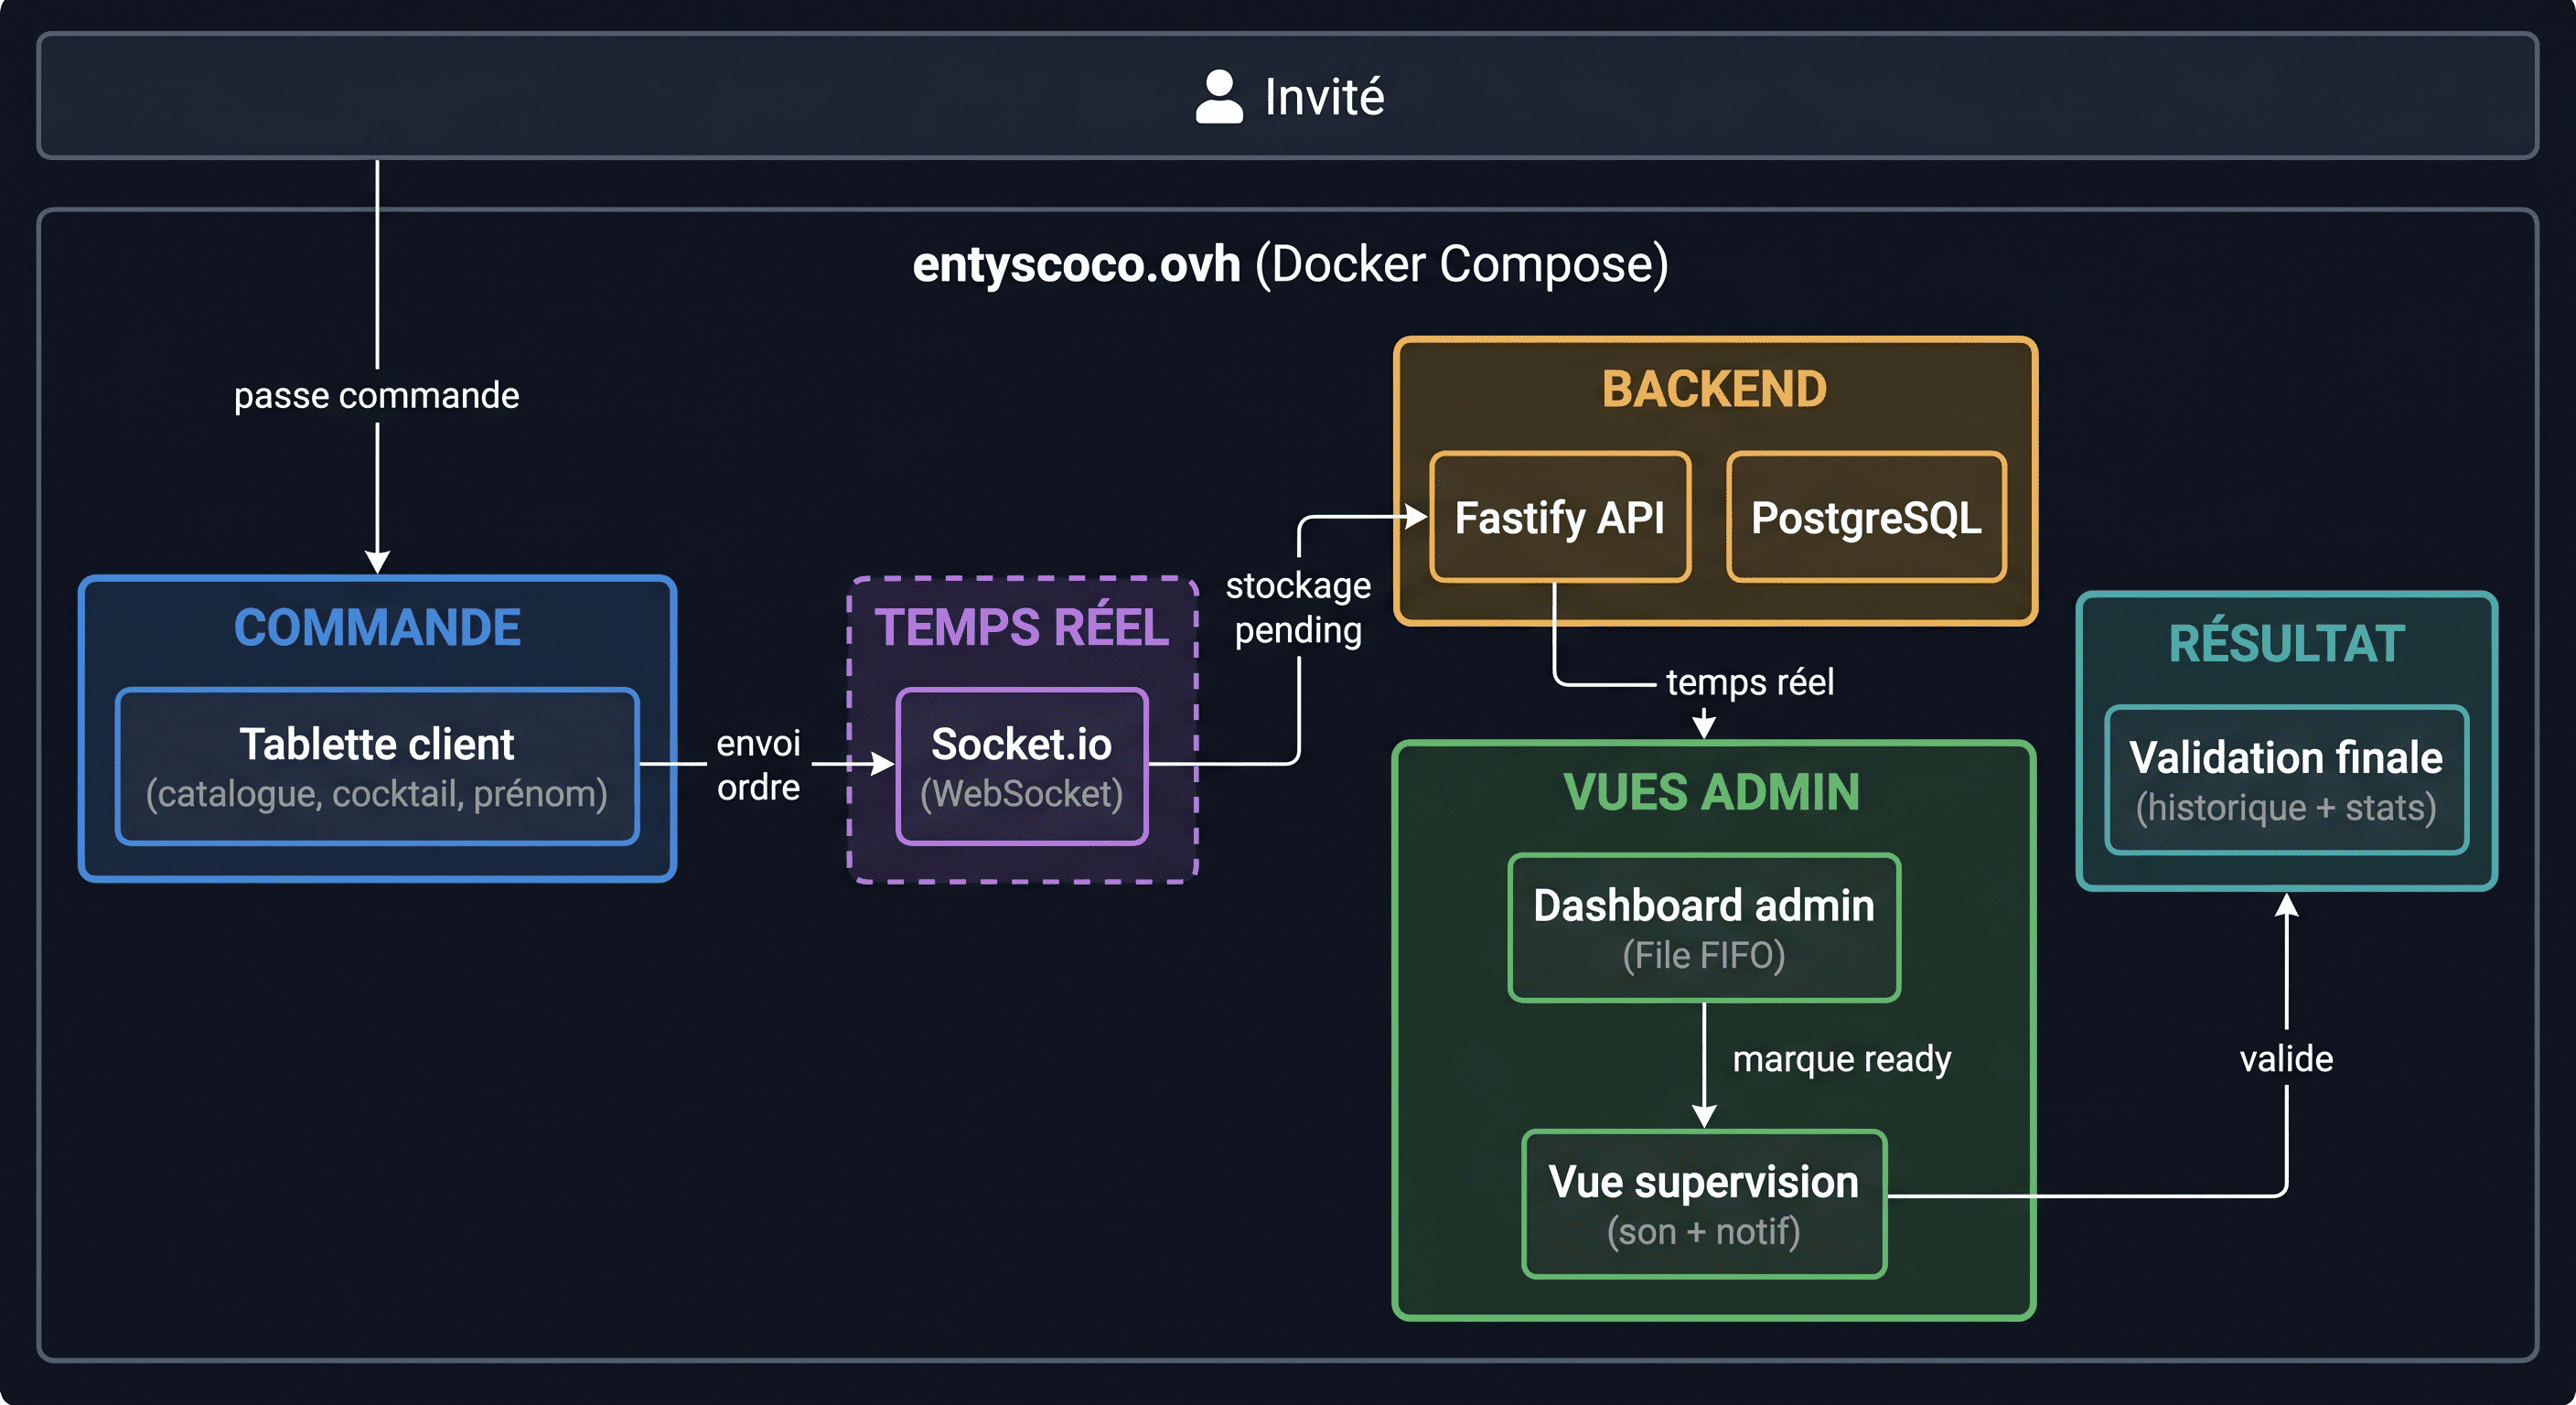Click the Dashboard admin box

click(x=1704, y=928)
